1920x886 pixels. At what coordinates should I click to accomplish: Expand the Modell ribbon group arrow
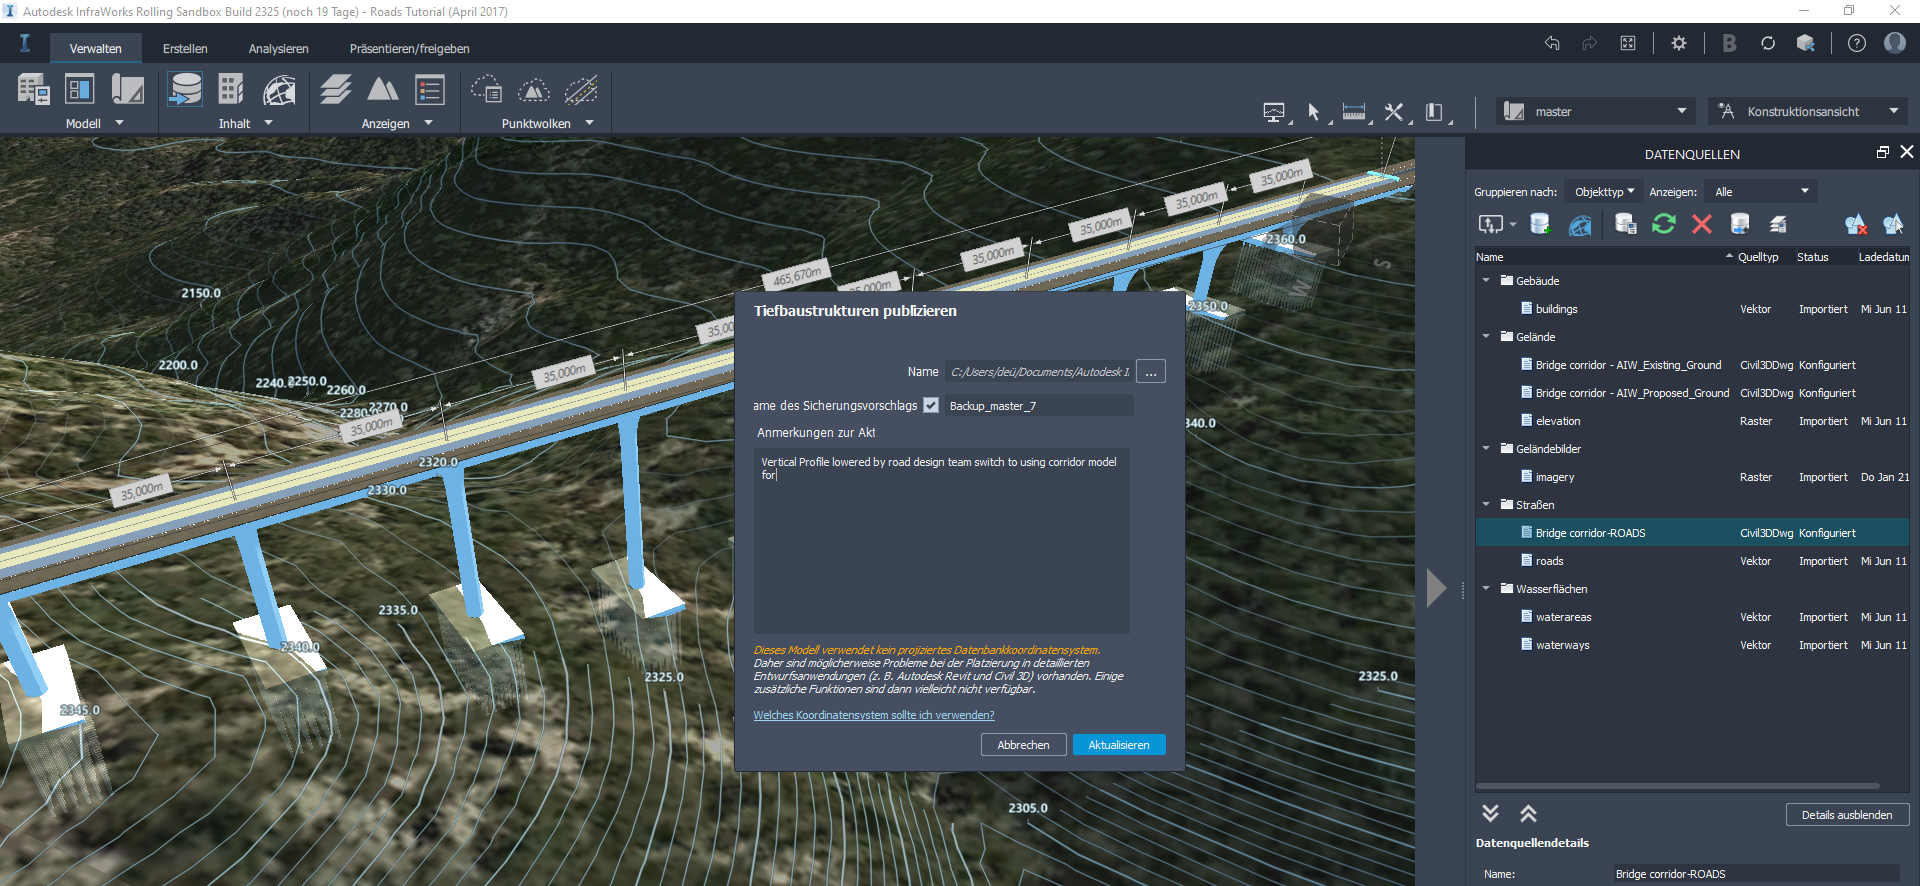[x=120, y=123]
